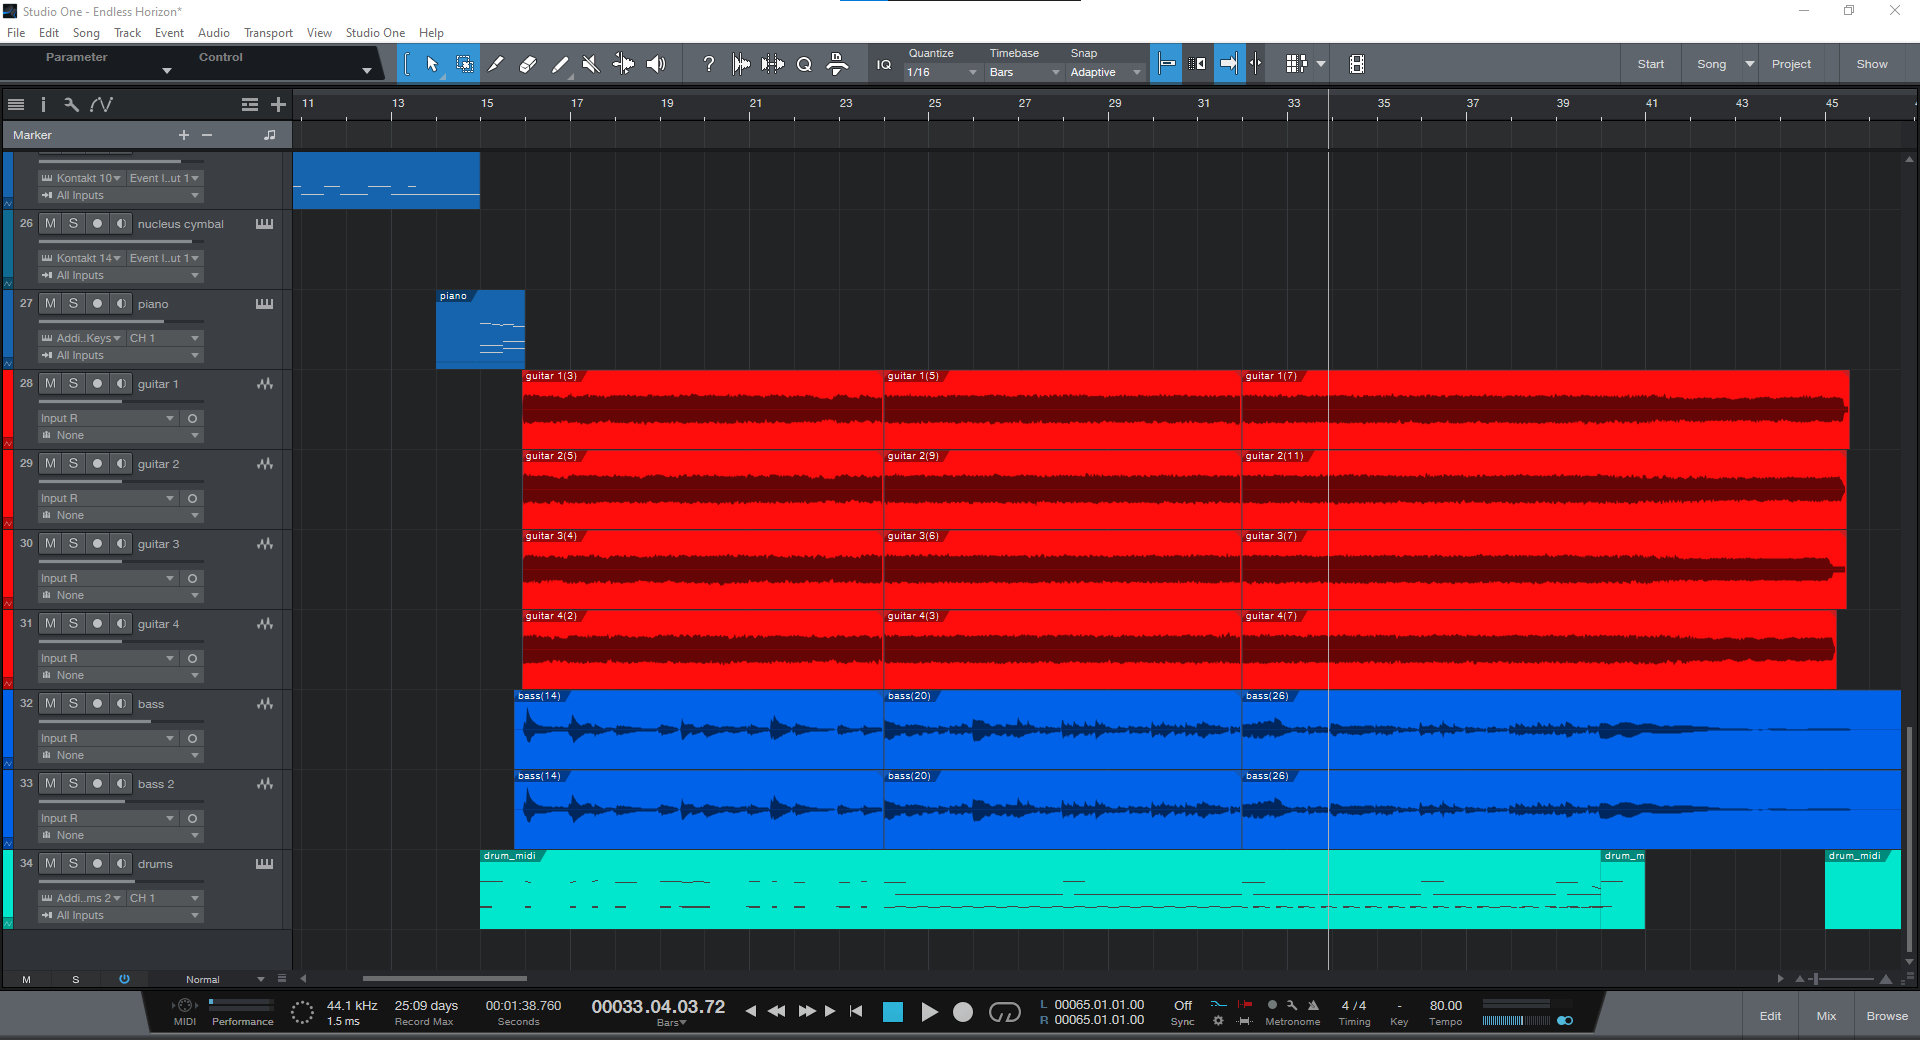Image resolution: width=1920 pixels, height=1040 pixels.
Task: Click the Start page button
Action: click(1650, 64)
